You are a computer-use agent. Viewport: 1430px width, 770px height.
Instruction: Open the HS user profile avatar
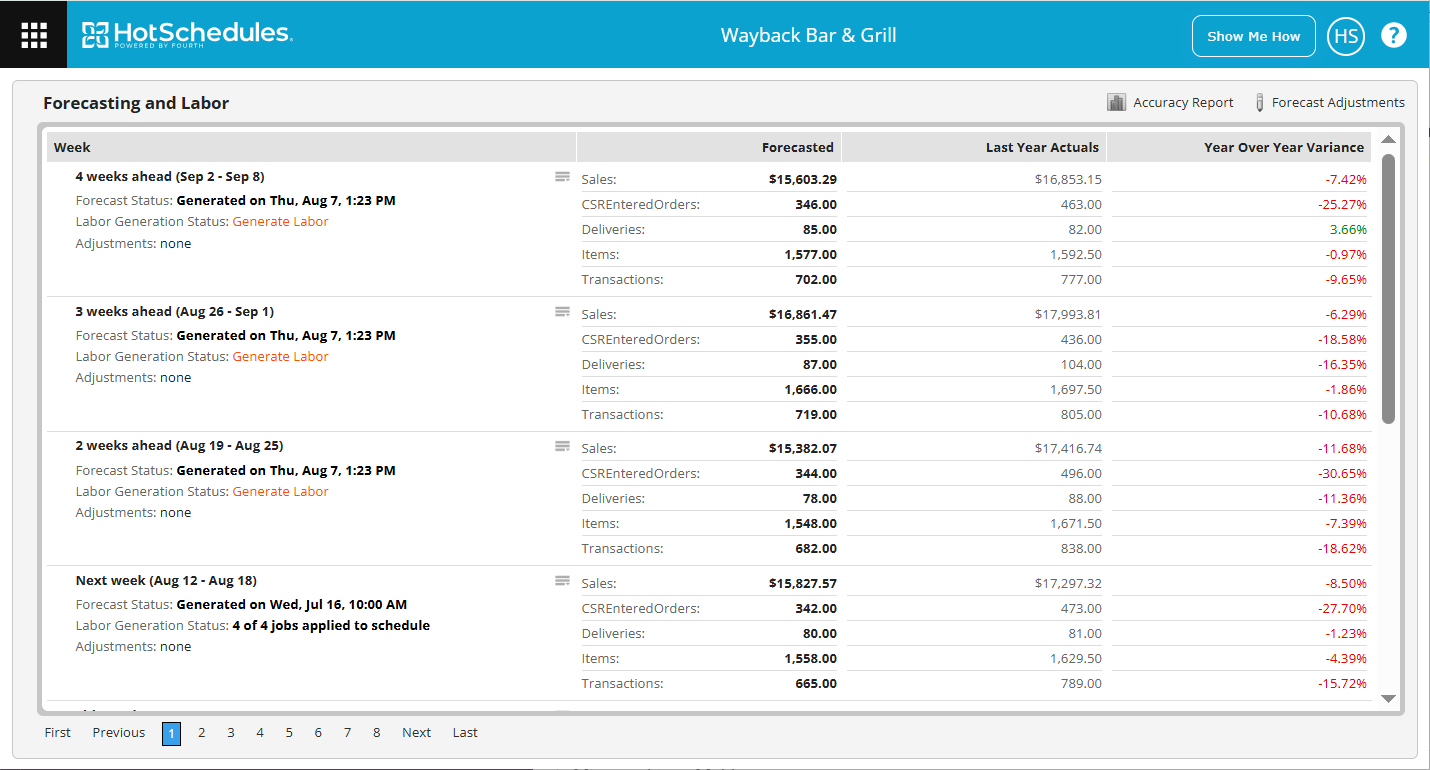1345,36
